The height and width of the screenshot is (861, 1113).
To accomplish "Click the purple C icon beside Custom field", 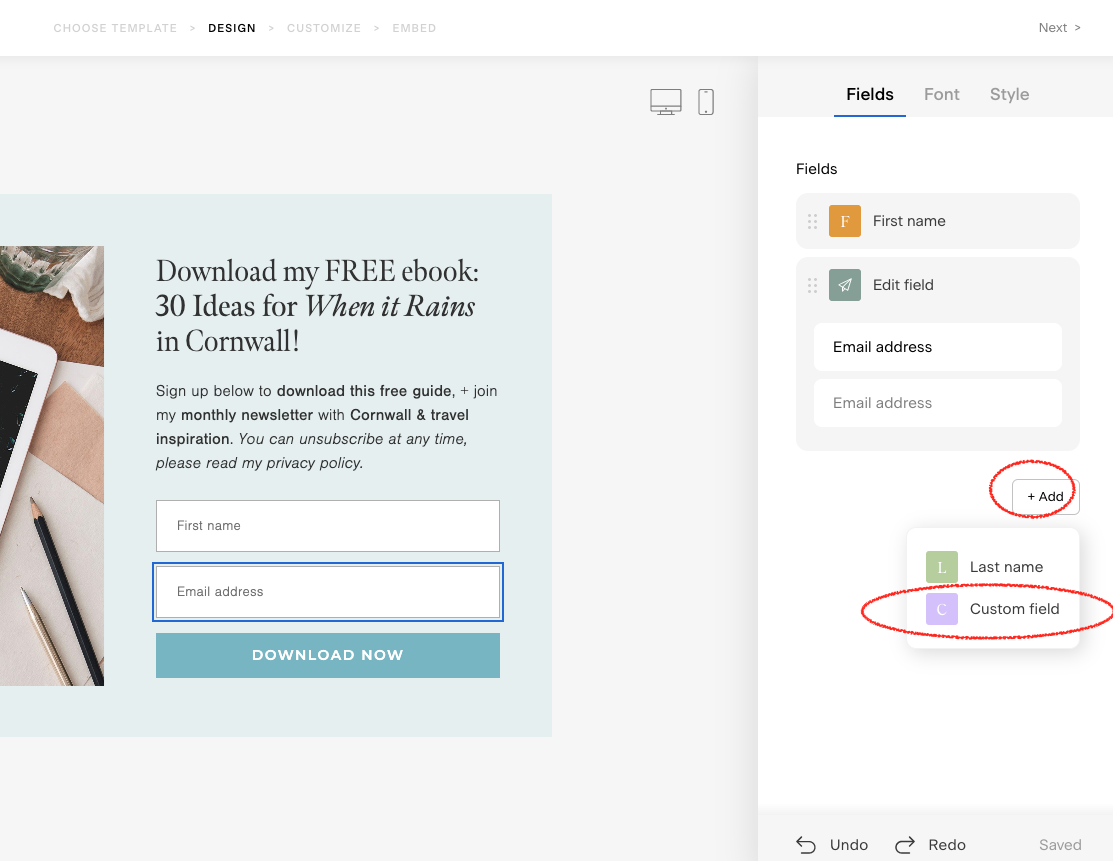I will 941,608.
